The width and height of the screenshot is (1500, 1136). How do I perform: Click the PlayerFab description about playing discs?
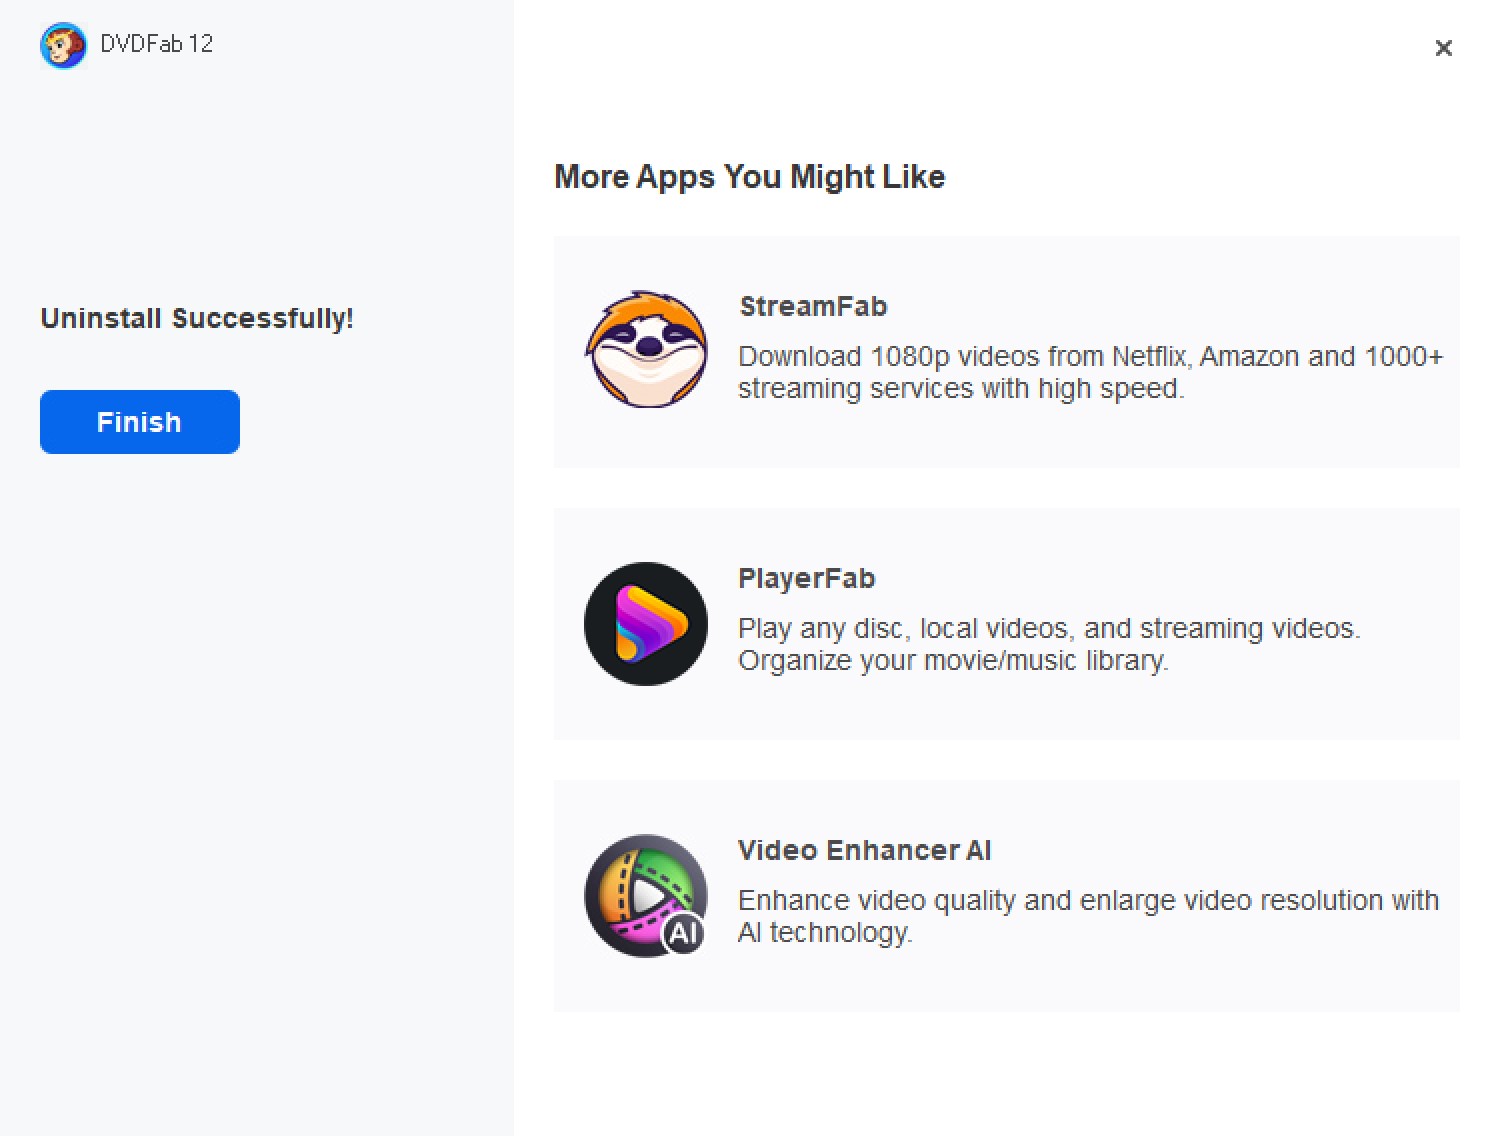click(1049, 644)
